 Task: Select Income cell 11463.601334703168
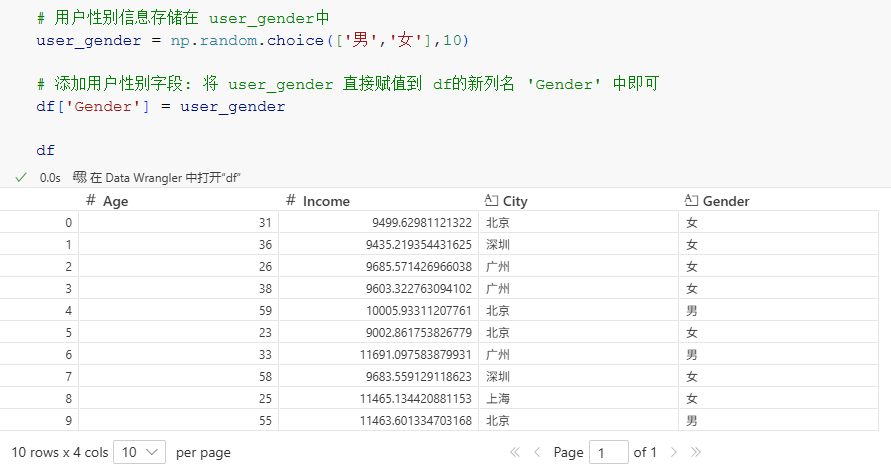[x=378, y=420]
